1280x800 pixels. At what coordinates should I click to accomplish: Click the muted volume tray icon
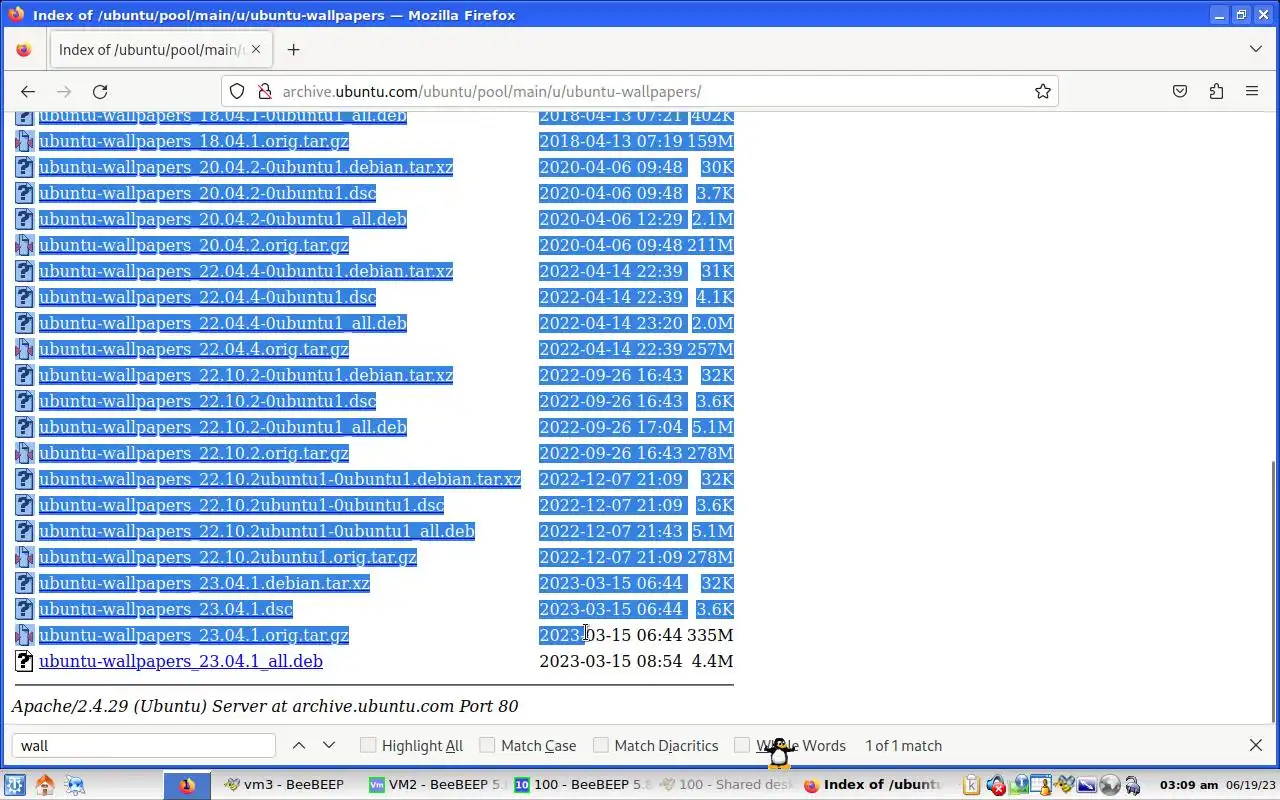tap(996, 785)
